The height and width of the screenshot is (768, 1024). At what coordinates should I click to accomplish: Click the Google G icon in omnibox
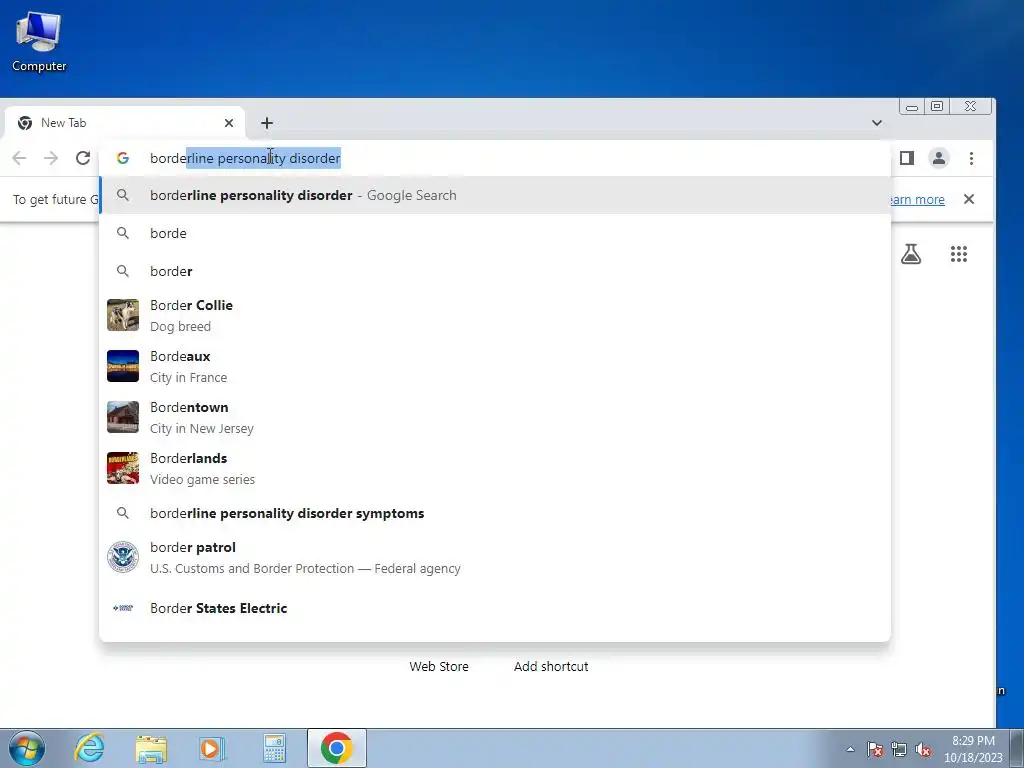pos(123,158)
